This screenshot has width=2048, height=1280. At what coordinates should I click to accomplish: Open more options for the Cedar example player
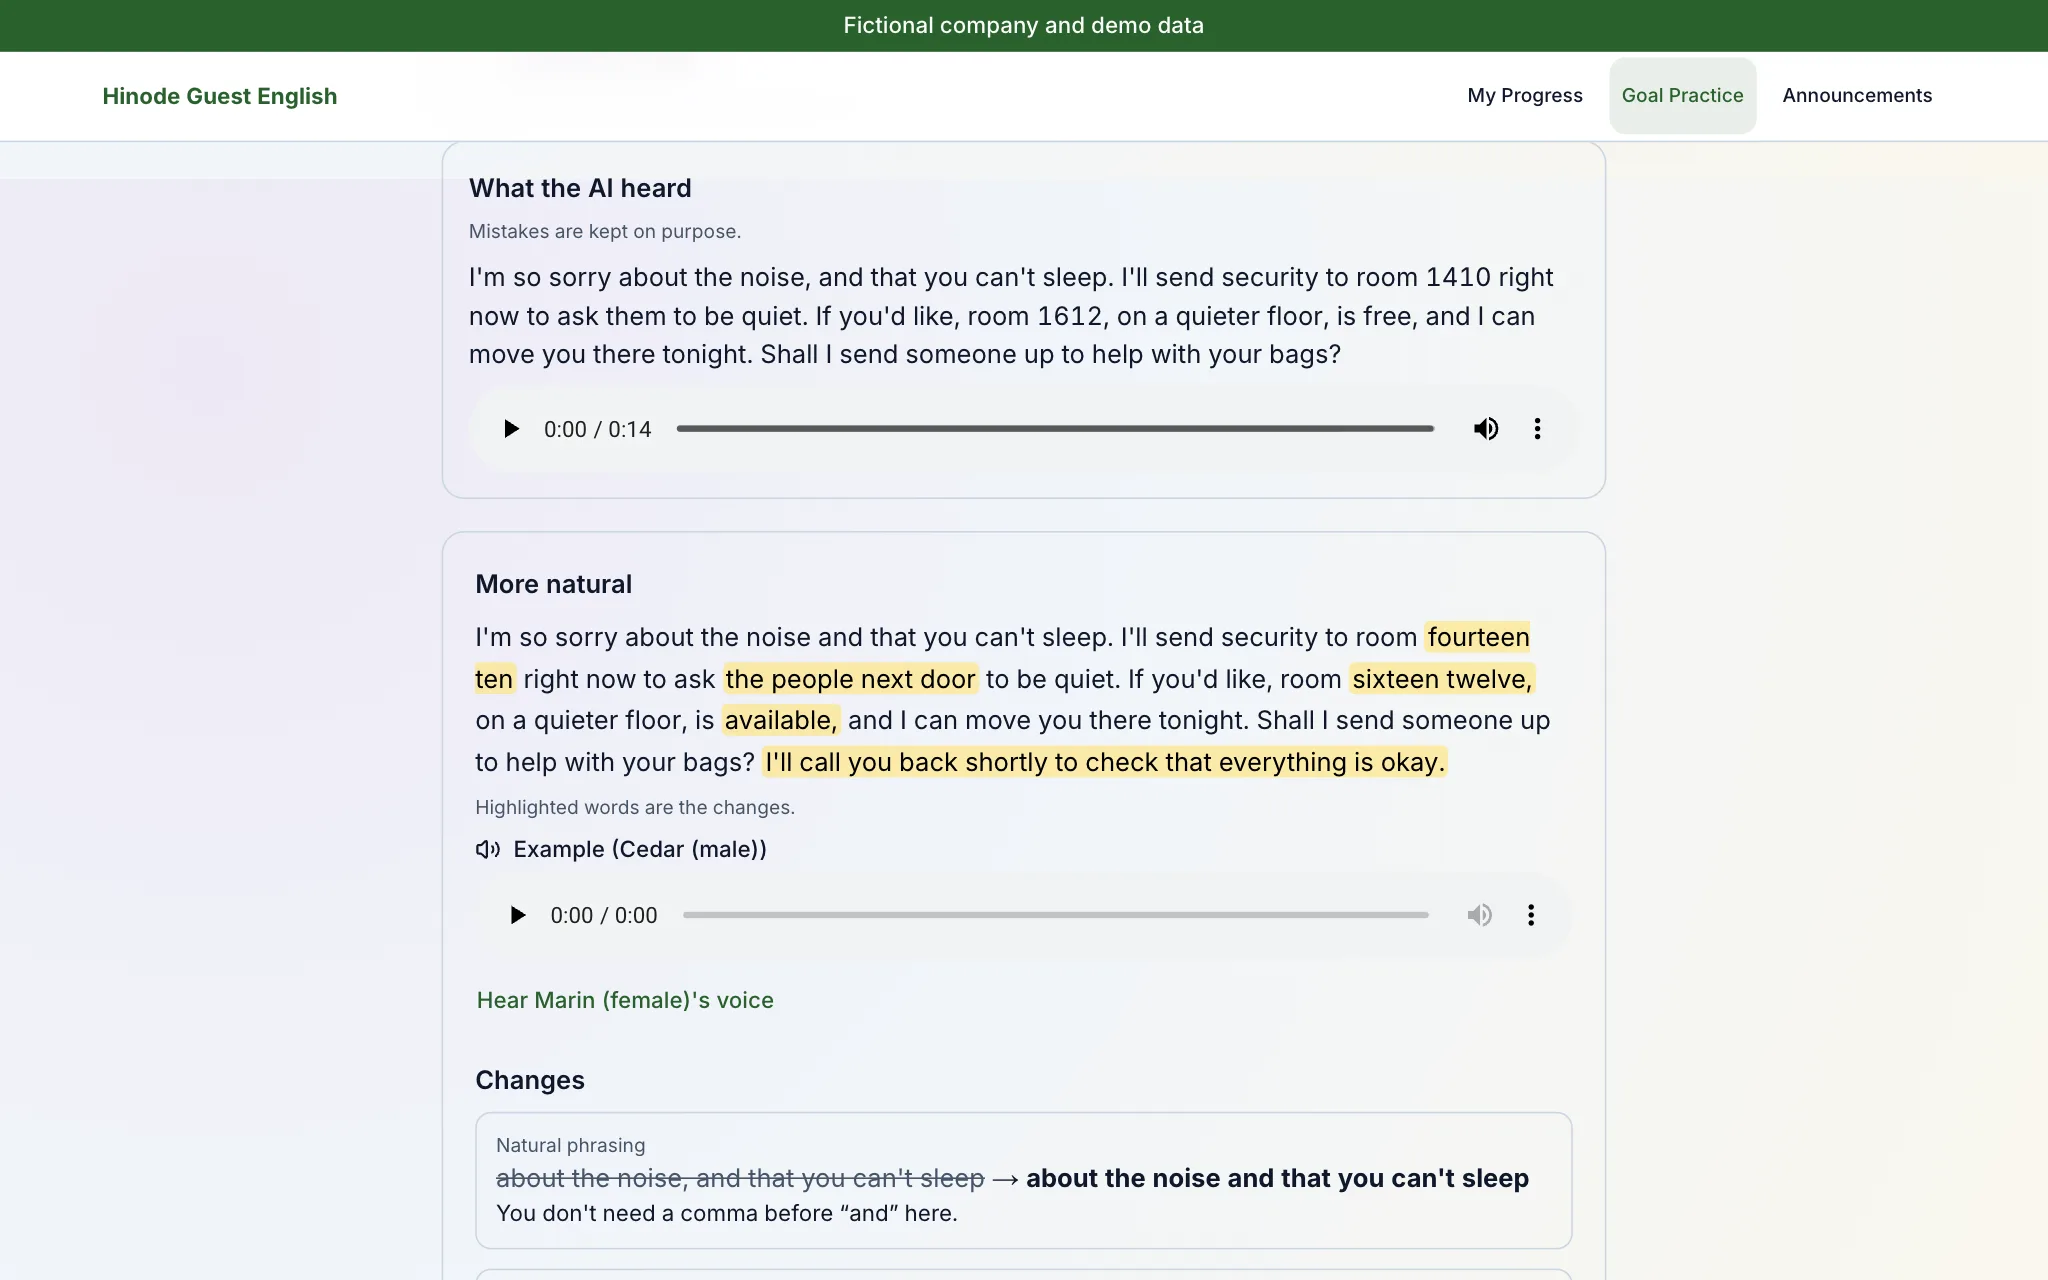1531,915
